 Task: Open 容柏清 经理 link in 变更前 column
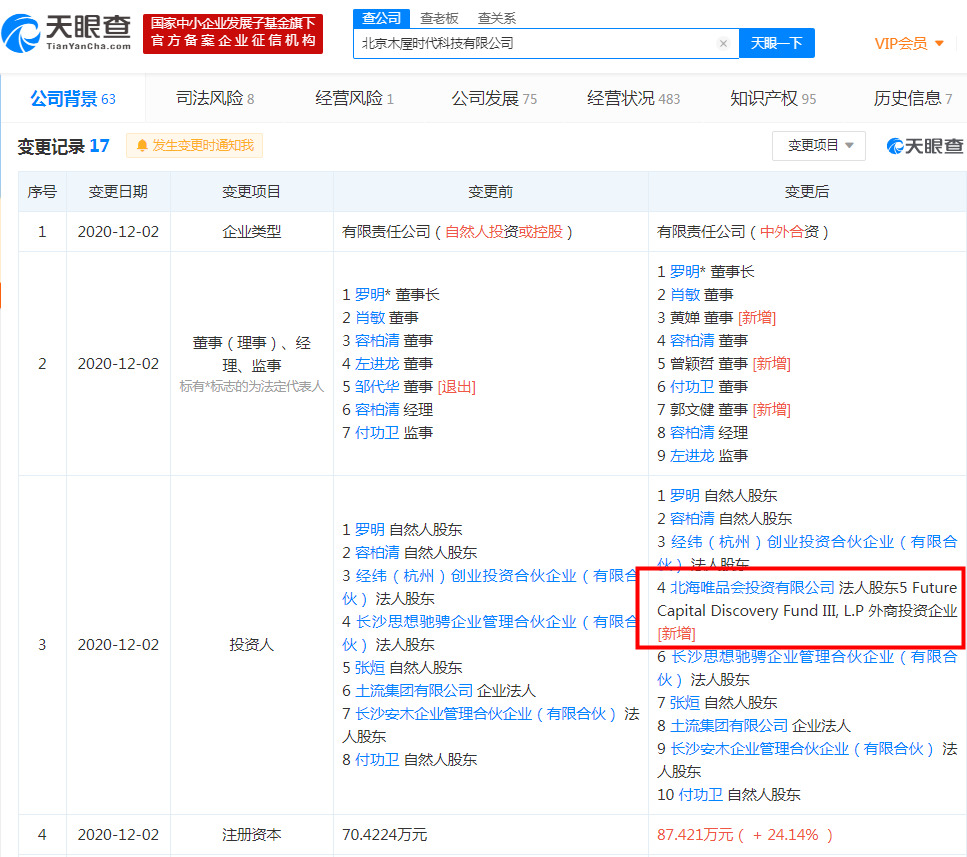(x=377, y=409)
